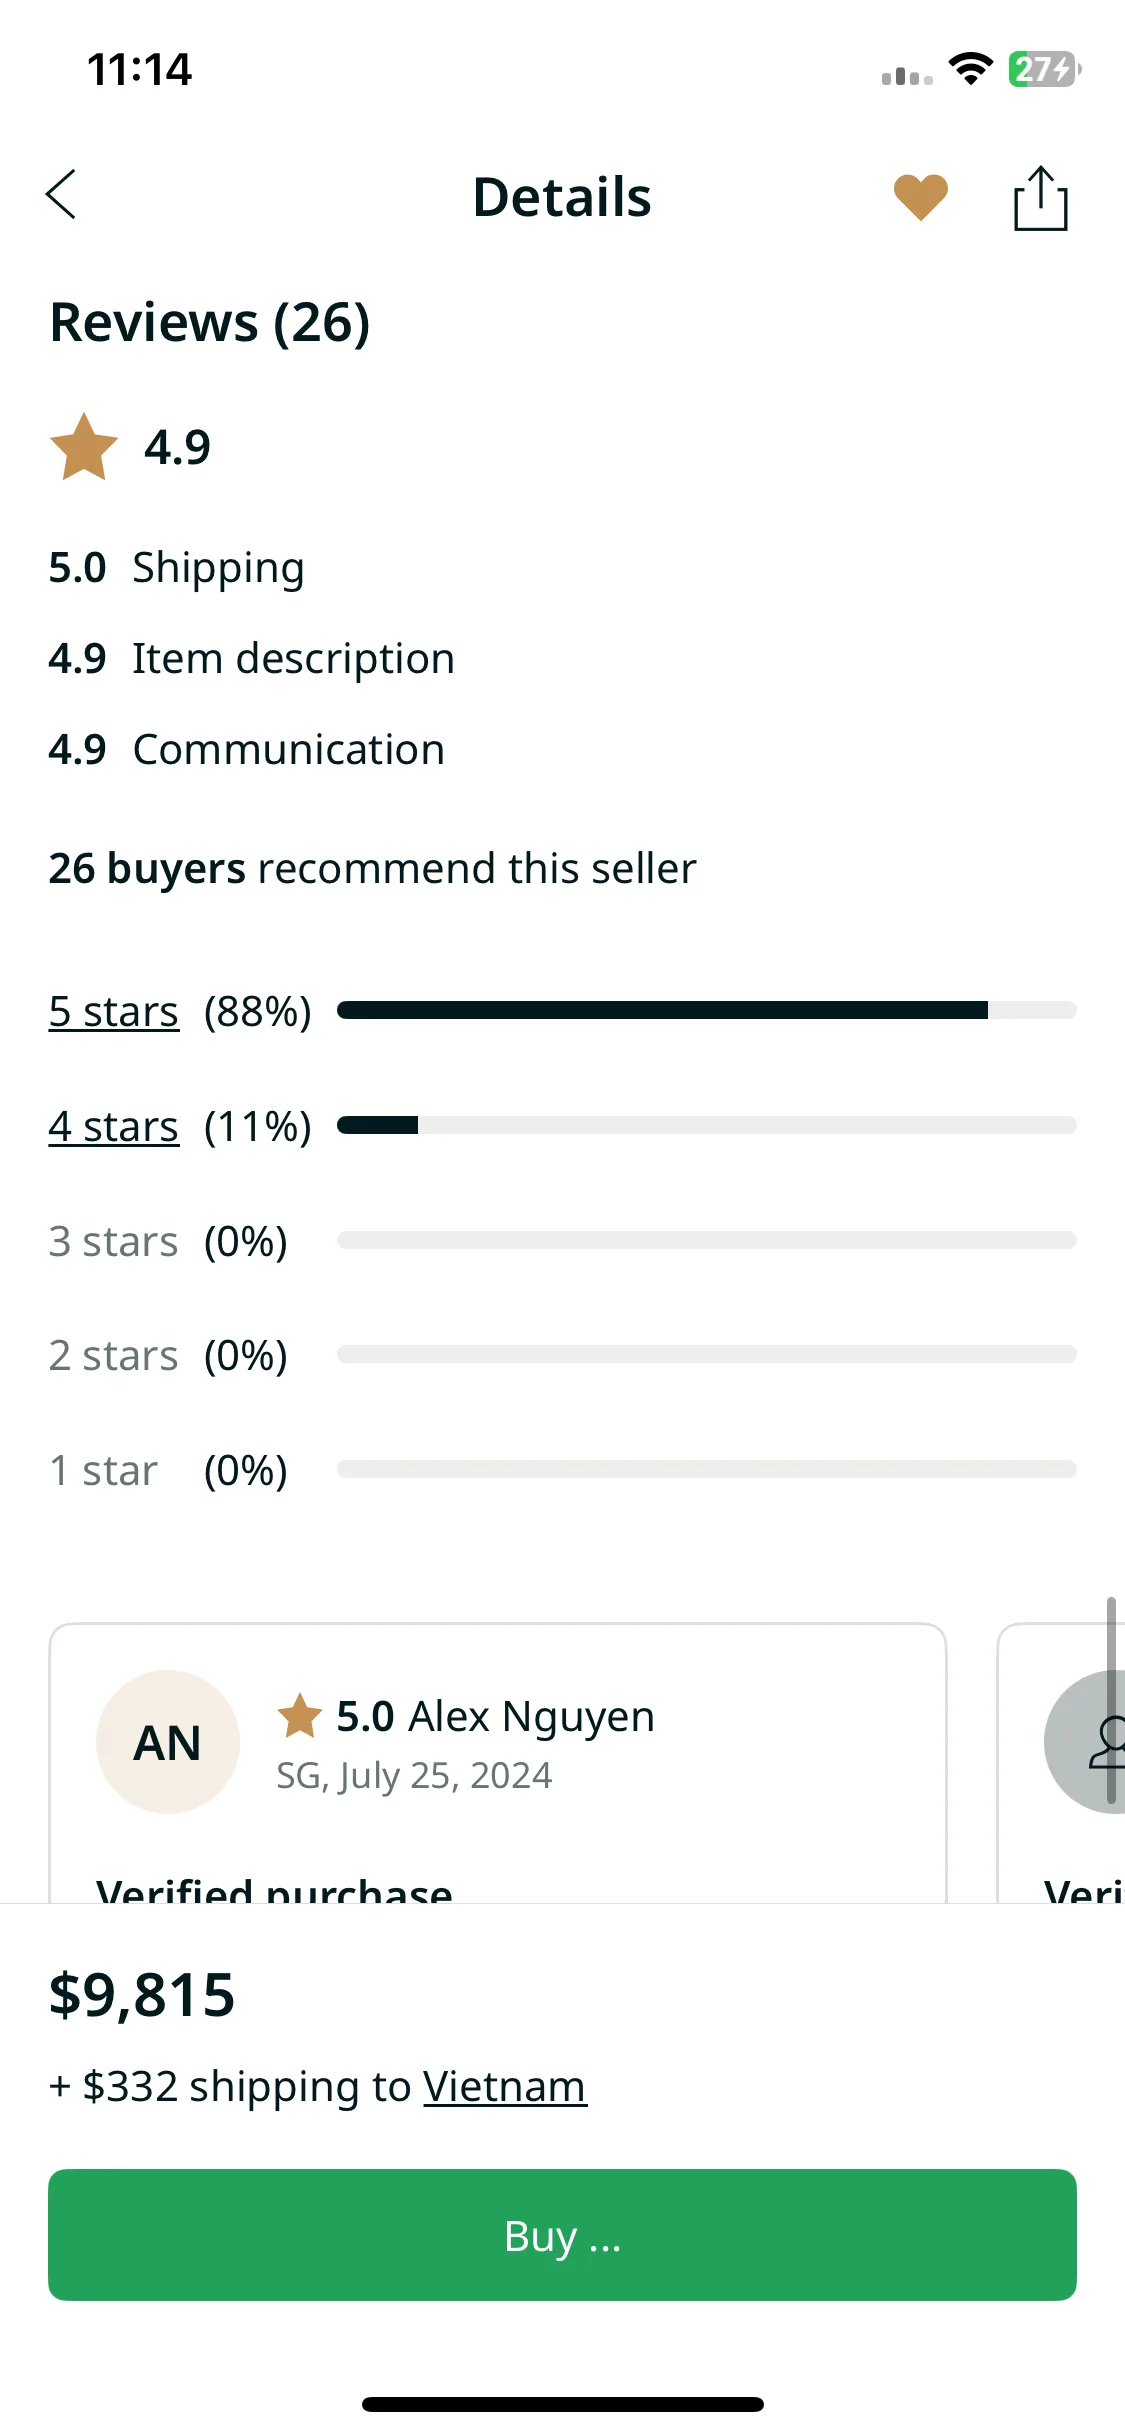Tap the grey profile avatar icon
1125x2436 pixels.
(x=1085, y=1742)
